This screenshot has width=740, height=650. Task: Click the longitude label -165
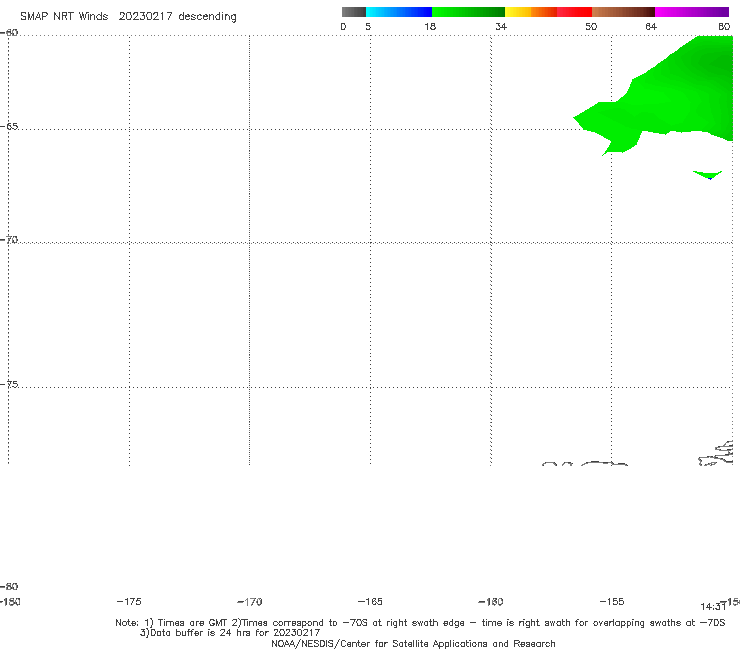[x=370, y=601]
